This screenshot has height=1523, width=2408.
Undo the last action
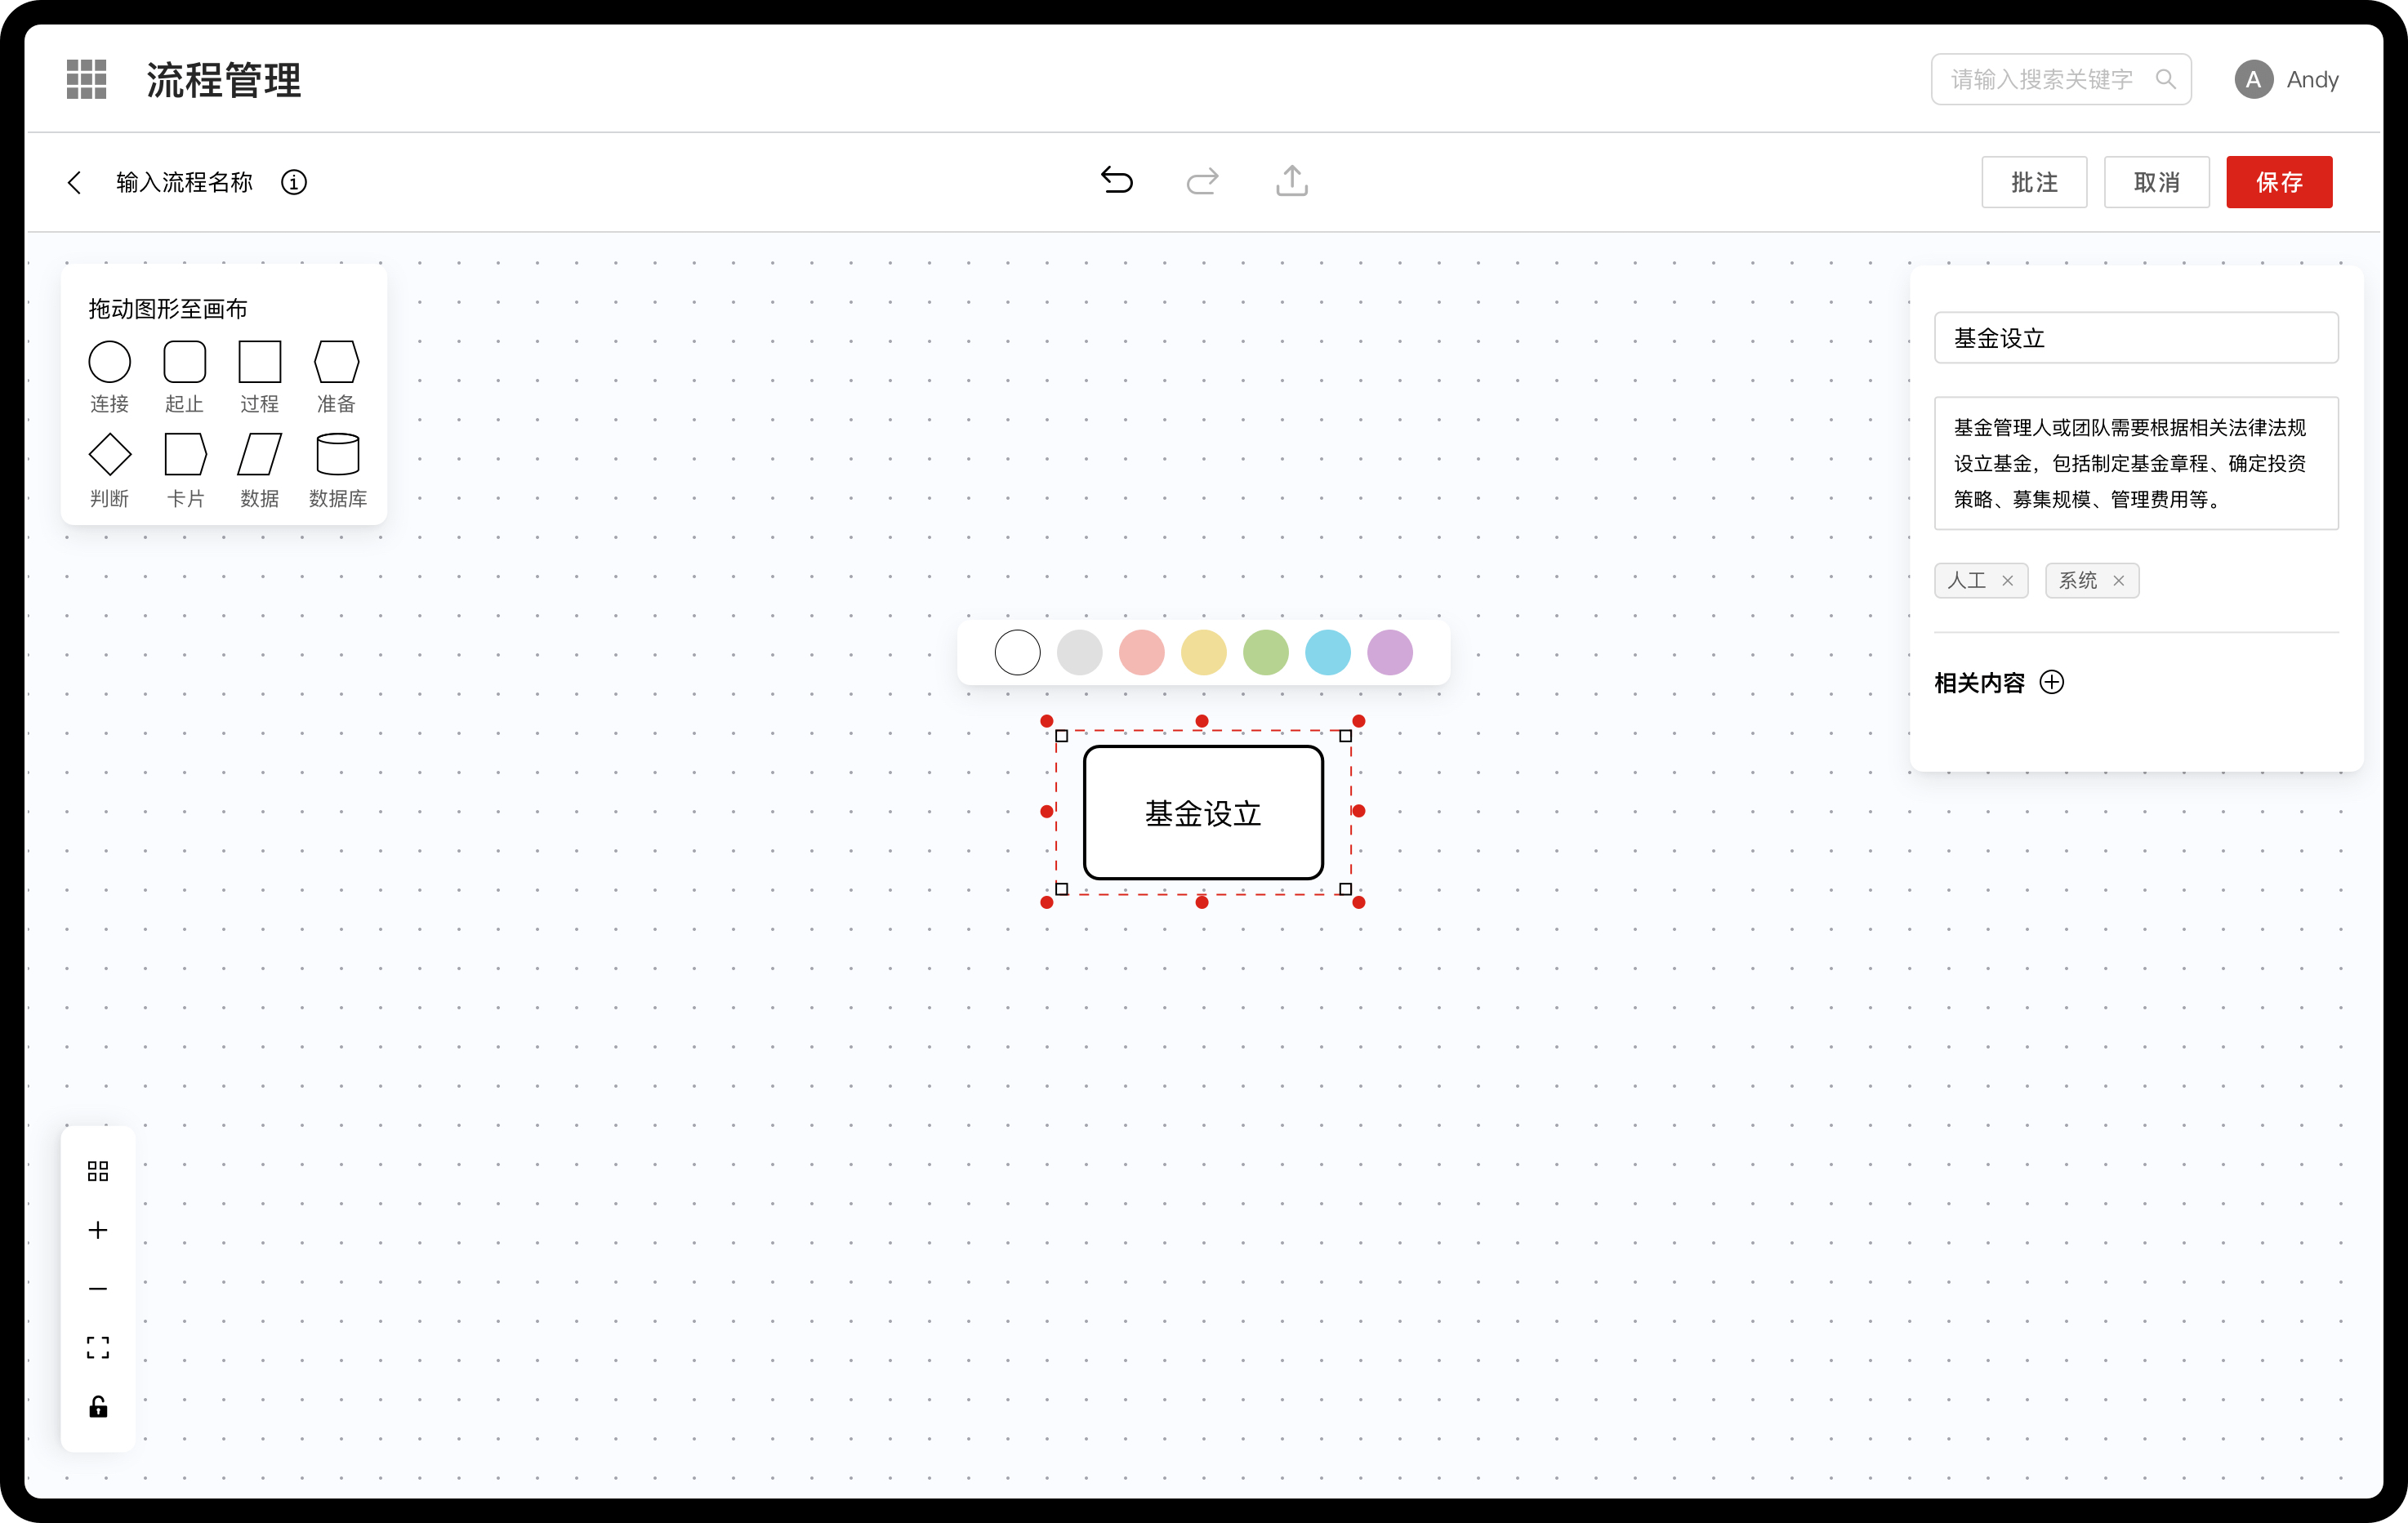1117,181
